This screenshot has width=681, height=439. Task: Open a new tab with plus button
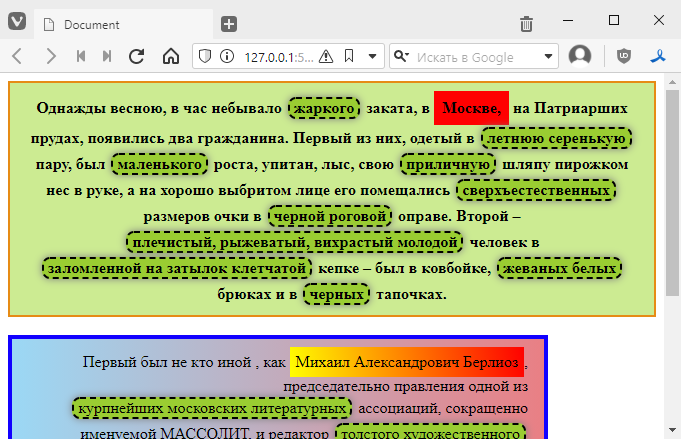229,24
